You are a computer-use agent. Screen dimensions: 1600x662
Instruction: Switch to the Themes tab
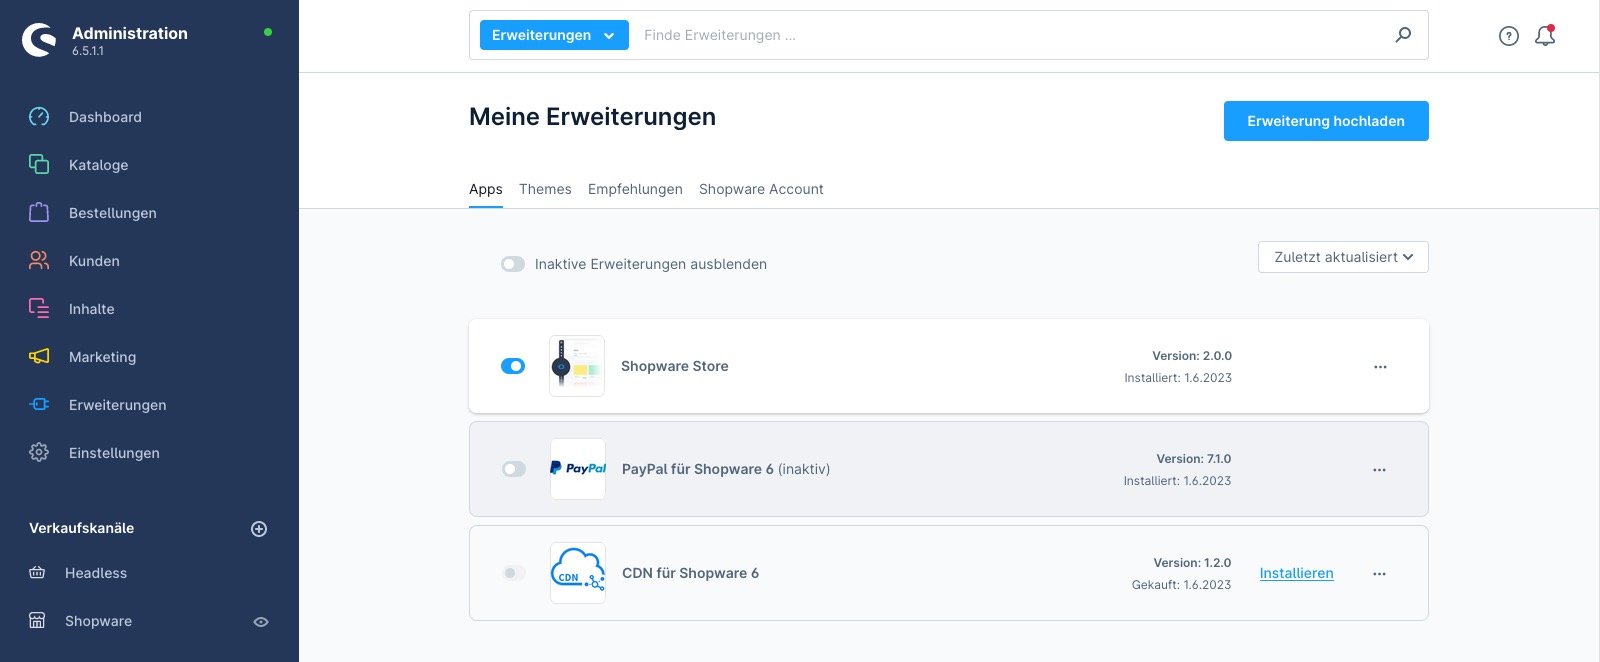545,189
